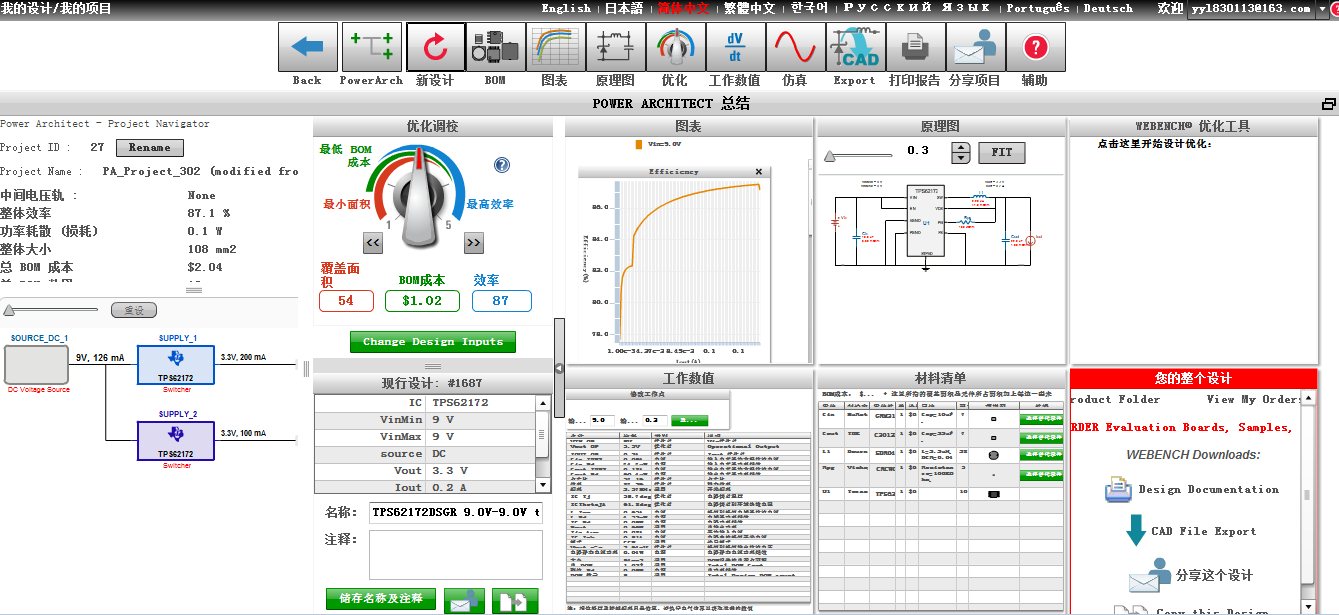The width and height of the screenshot is (1339, 615).
Task: Close the Efficiency chart popup
Action: 761,172
